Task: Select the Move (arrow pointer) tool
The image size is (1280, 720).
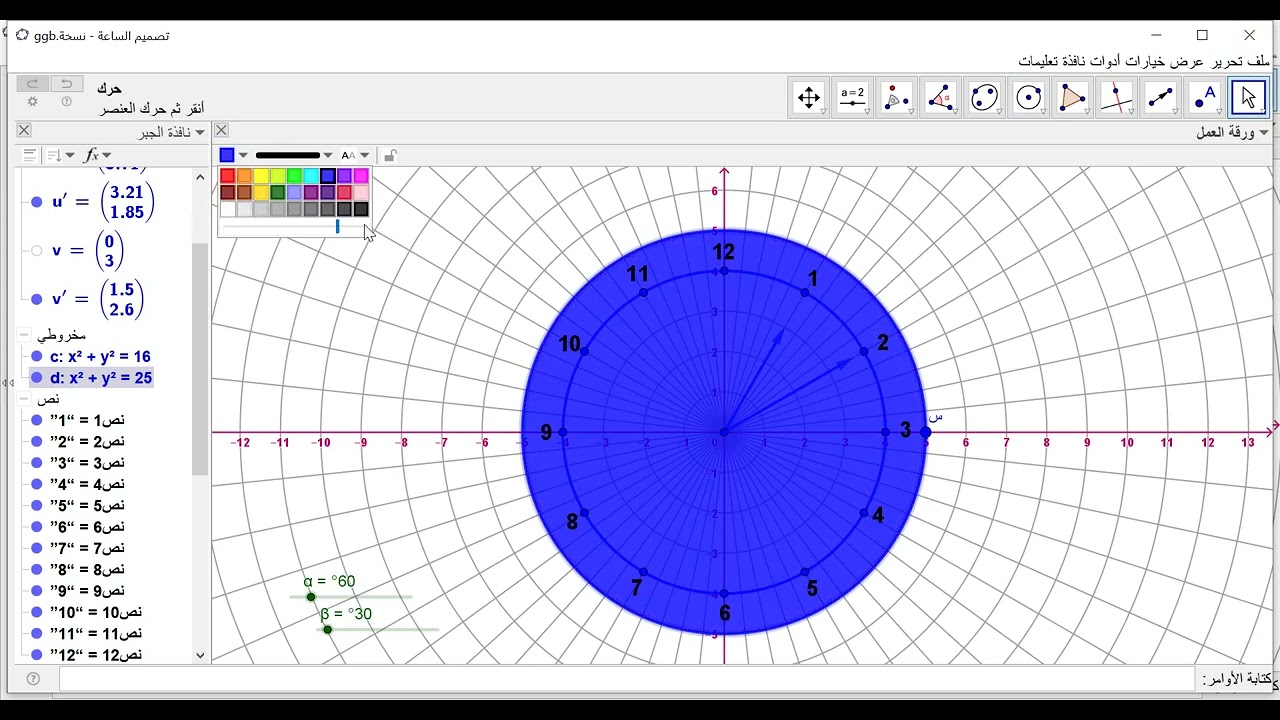Action: [1248, 97]
